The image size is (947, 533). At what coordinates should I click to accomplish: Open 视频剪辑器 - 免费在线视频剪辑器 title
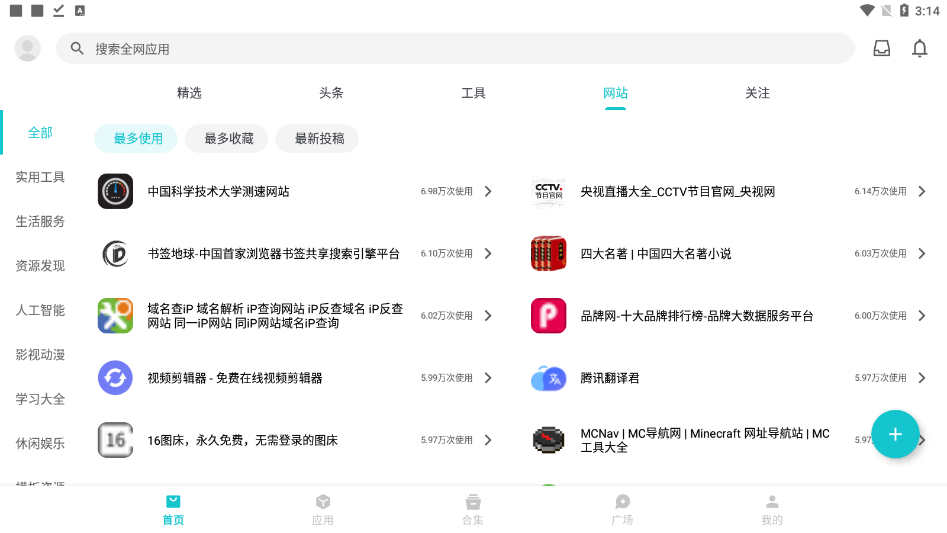point(235,378)
